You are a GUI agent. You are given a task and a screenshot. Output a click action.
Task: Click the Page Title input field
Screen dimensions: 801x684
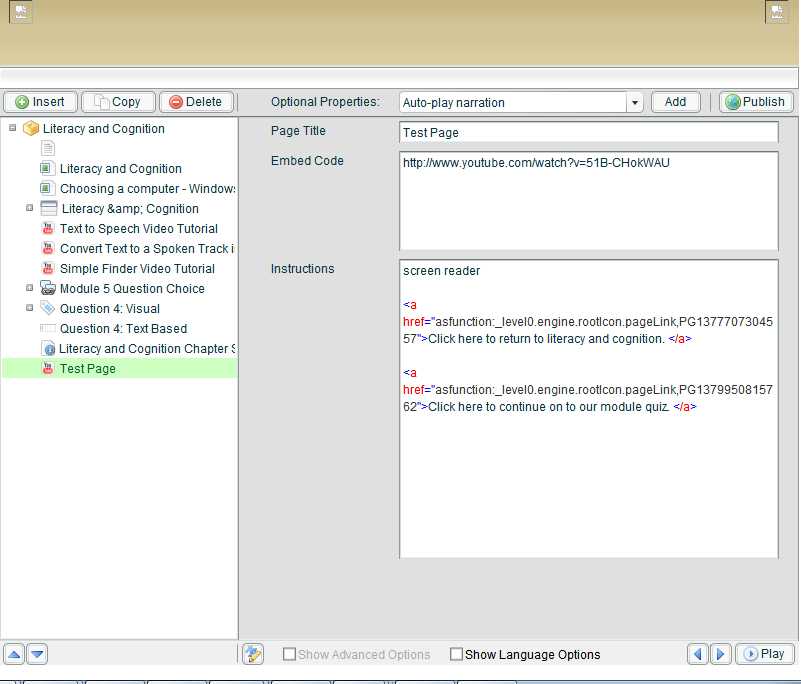pyautogui.click(x=588, y=132)
